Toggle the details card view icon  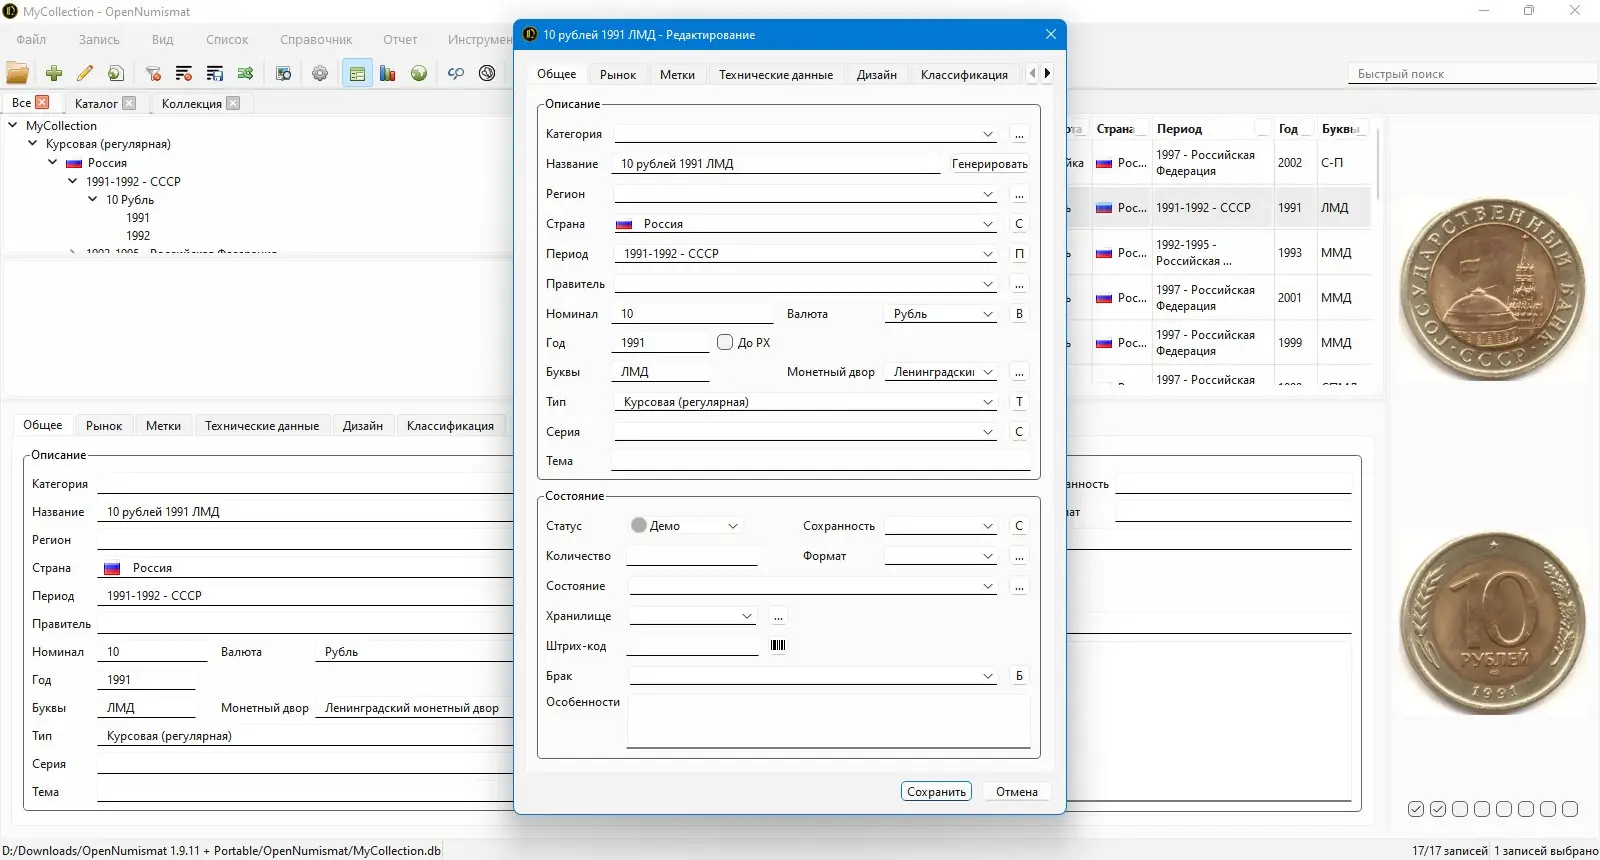pos(357,73)
